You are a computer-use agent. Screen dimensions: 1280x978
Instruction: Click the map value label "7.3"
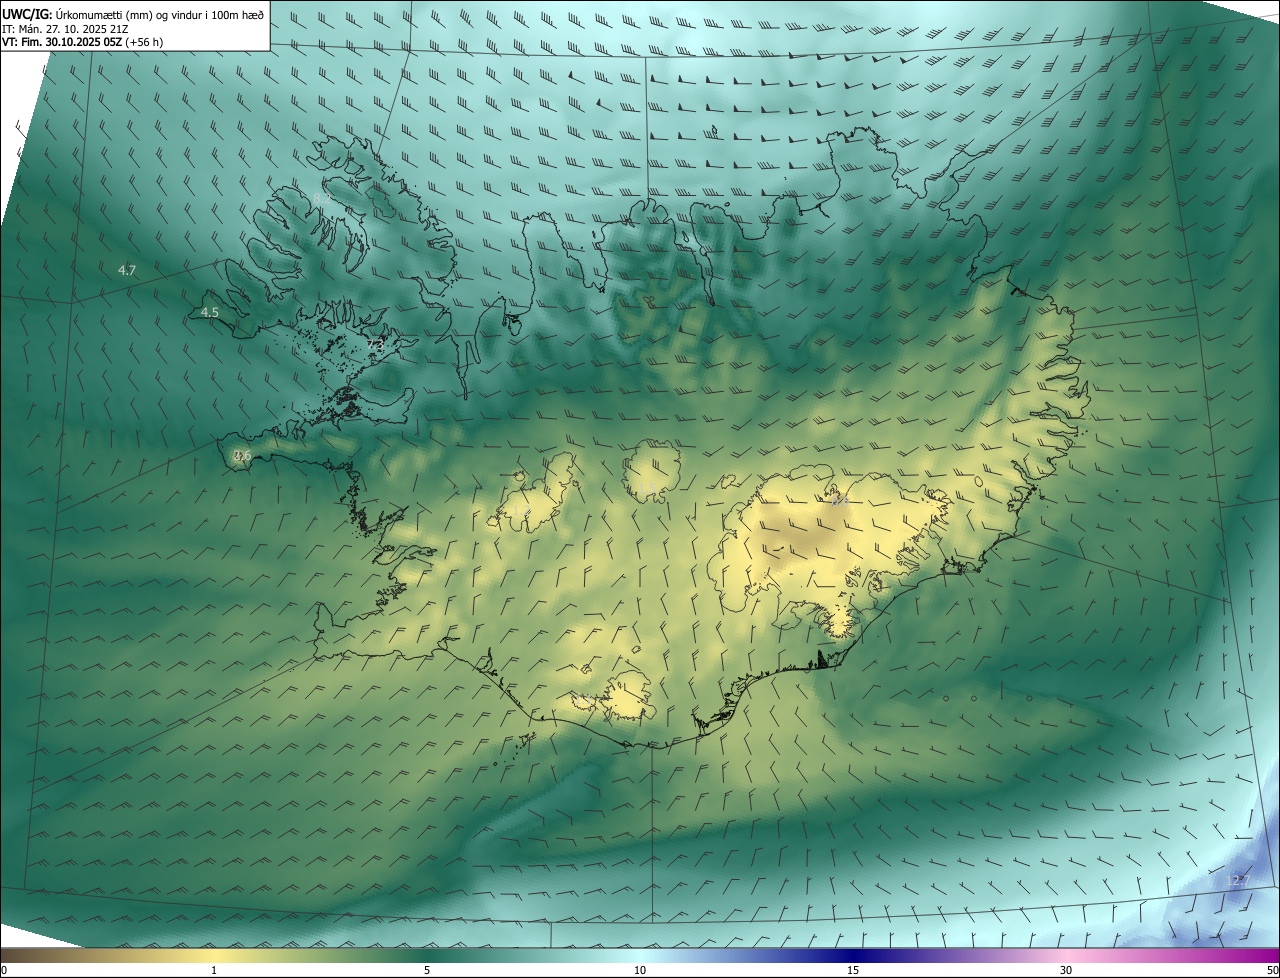375,345
